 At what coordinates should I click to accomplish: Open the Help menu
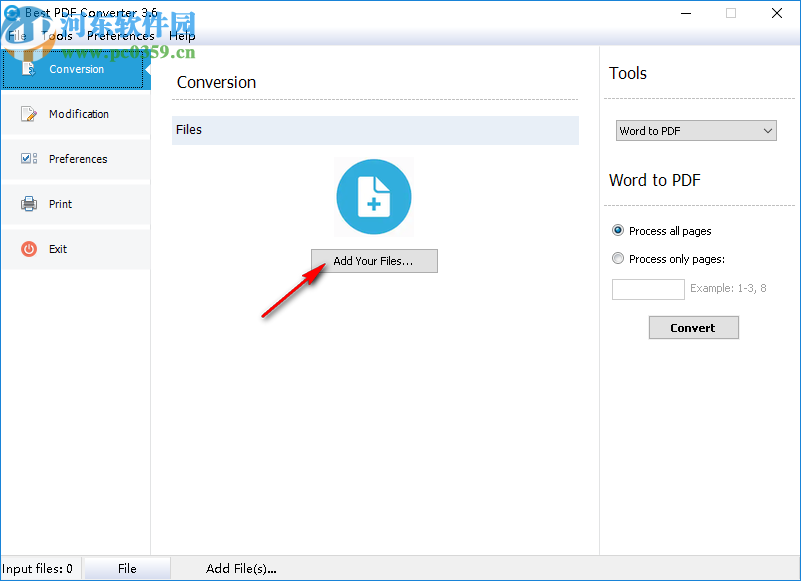[x=182, y=35]
